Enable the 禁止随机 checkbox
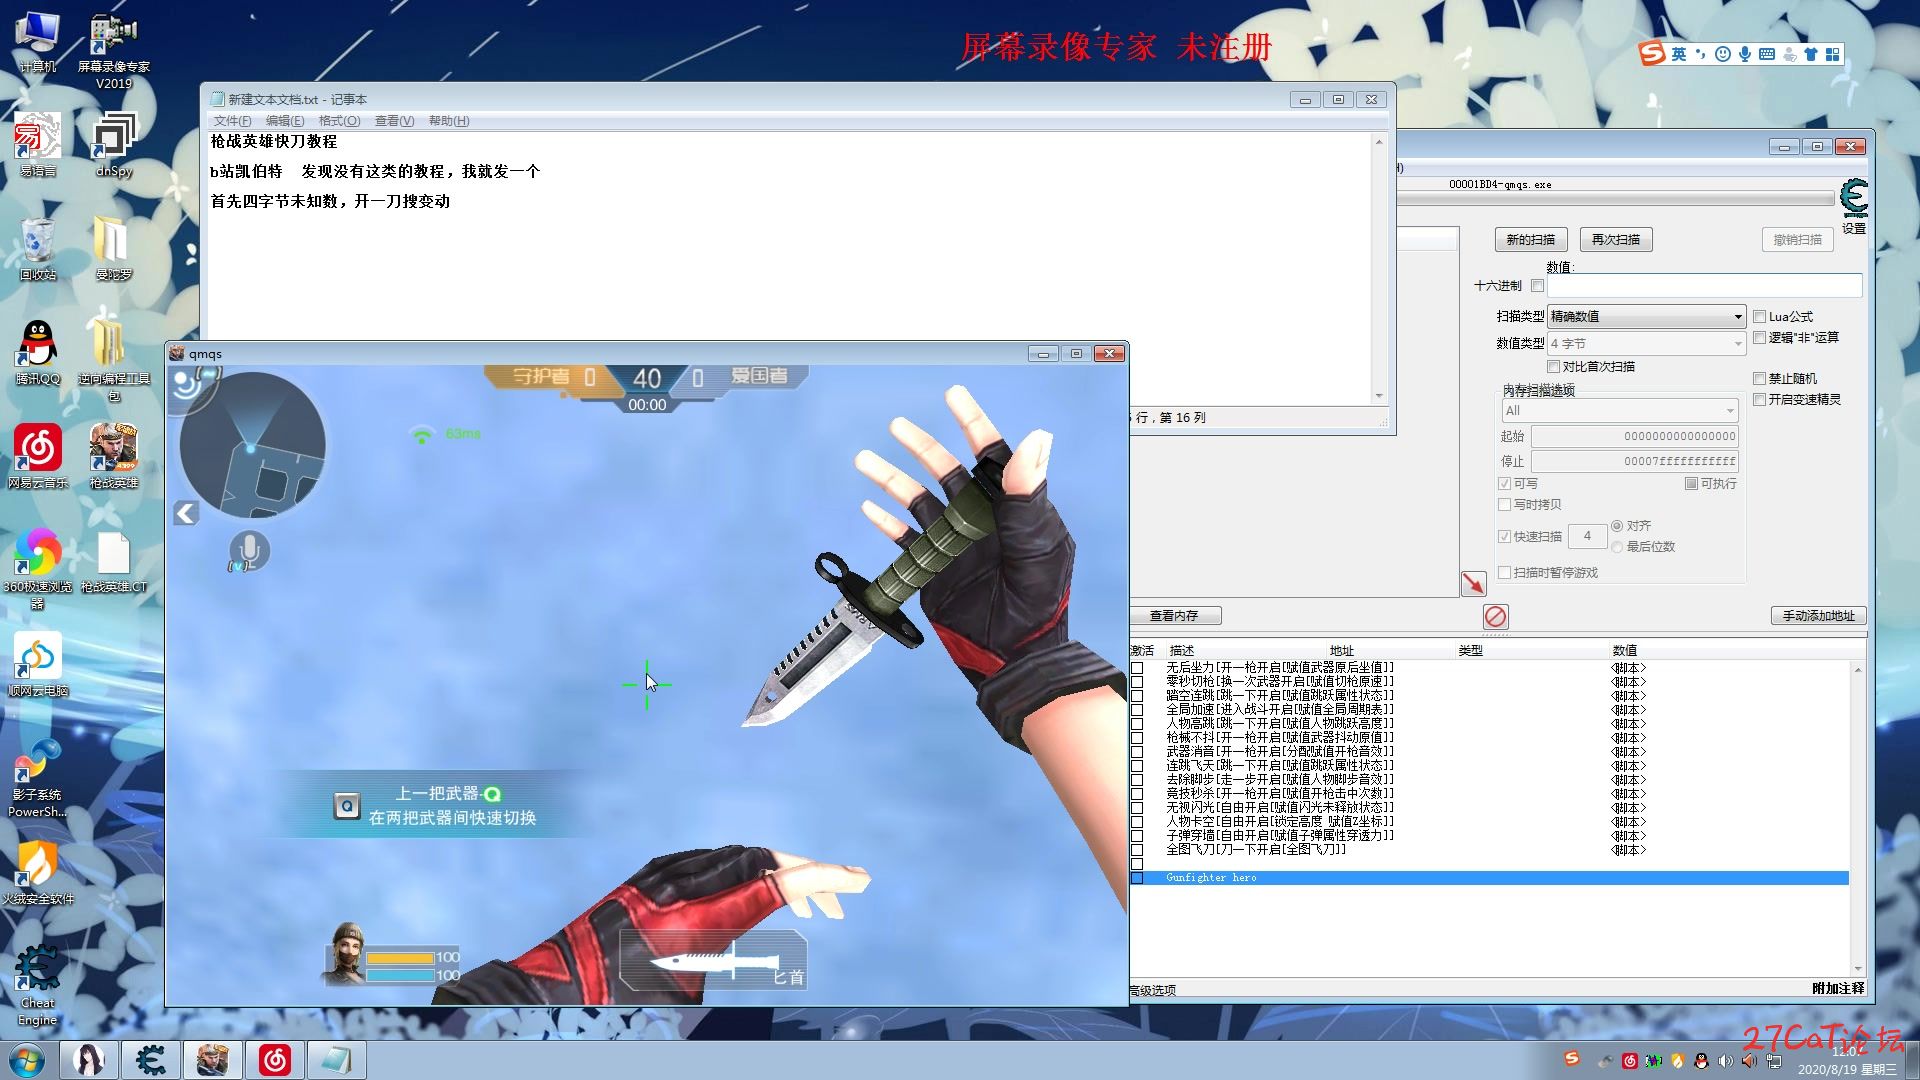The image size is (1920, 1080). [x=1759, y=379]
